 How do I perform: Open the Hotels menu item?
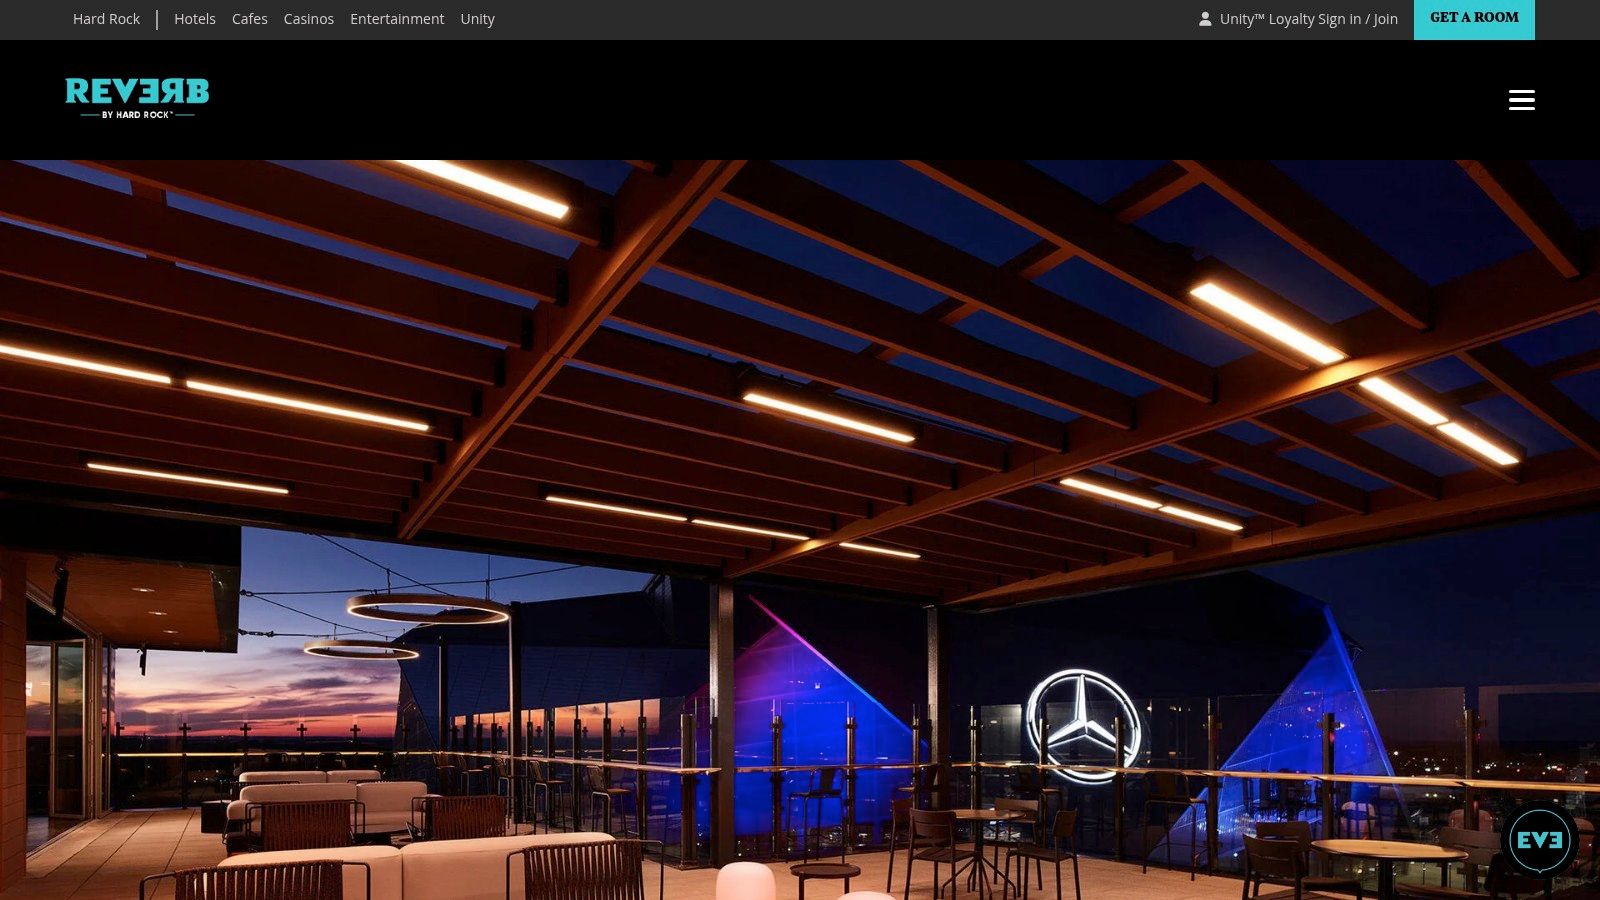195,19
